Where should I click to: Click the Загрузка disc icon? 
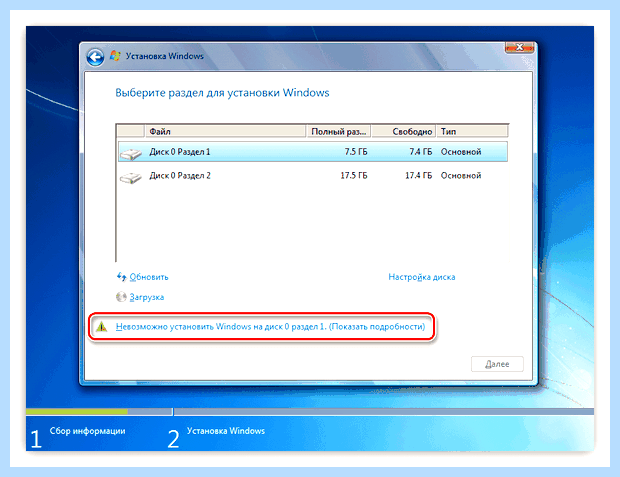coord(121,297)
